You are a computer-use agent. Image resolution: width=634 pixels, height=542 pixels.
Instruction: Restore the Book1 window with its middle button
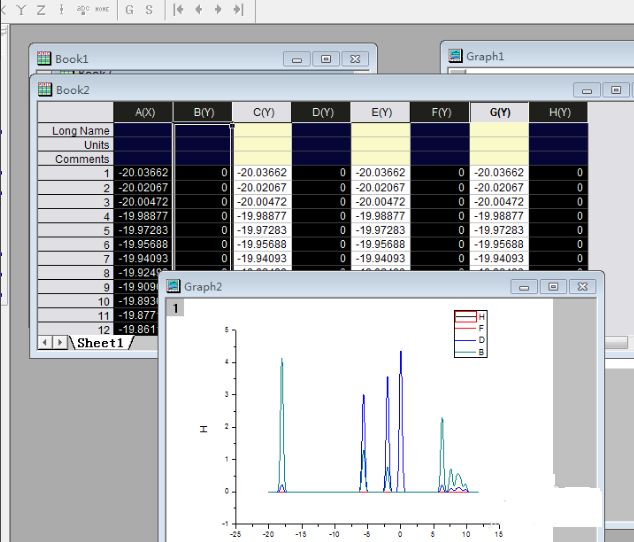click(326, 59)
